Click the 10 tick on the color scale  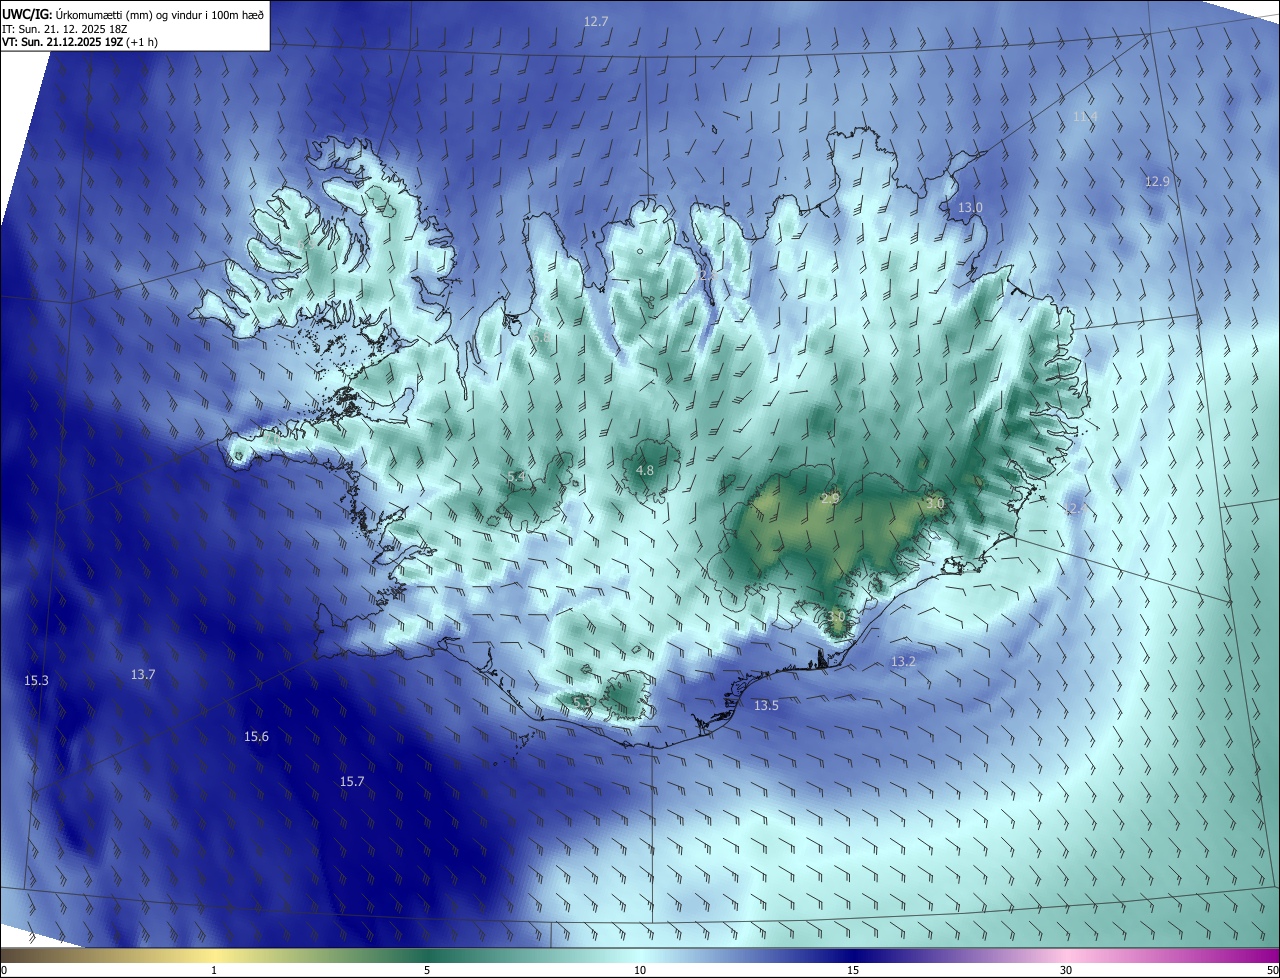click(640, 970)
